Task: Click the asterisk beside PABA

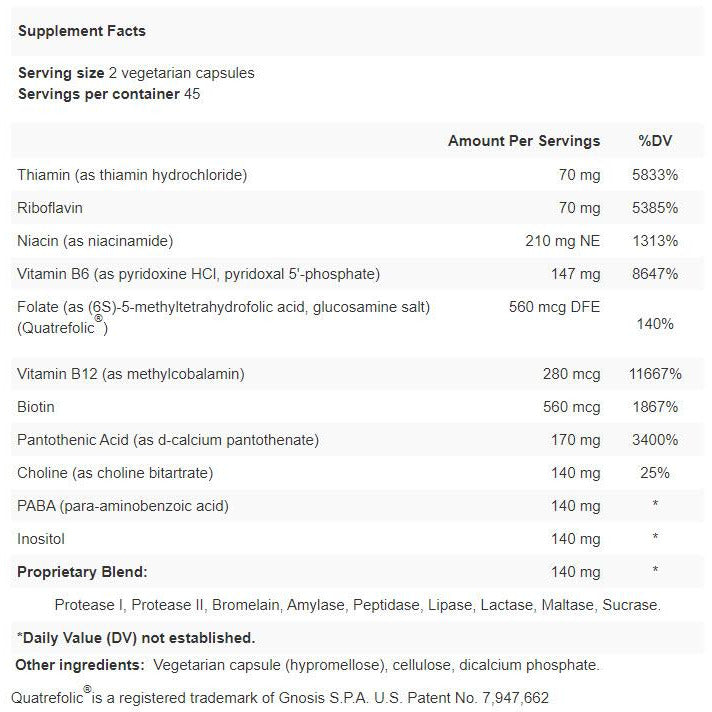Action: 655,504
